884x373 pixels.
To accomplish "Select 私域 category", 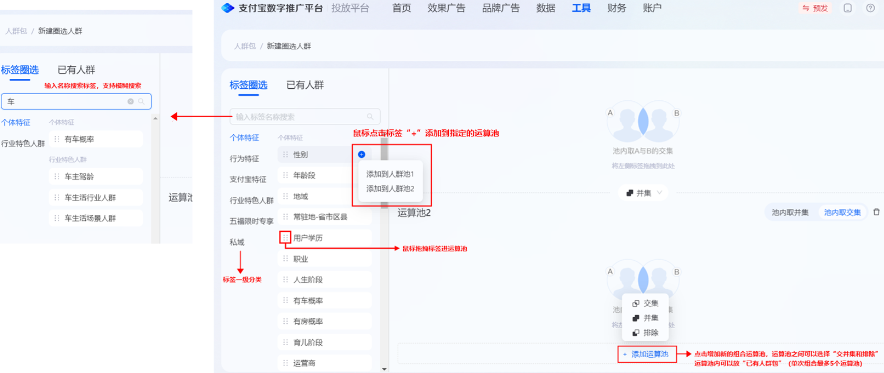I will [237, 242].
